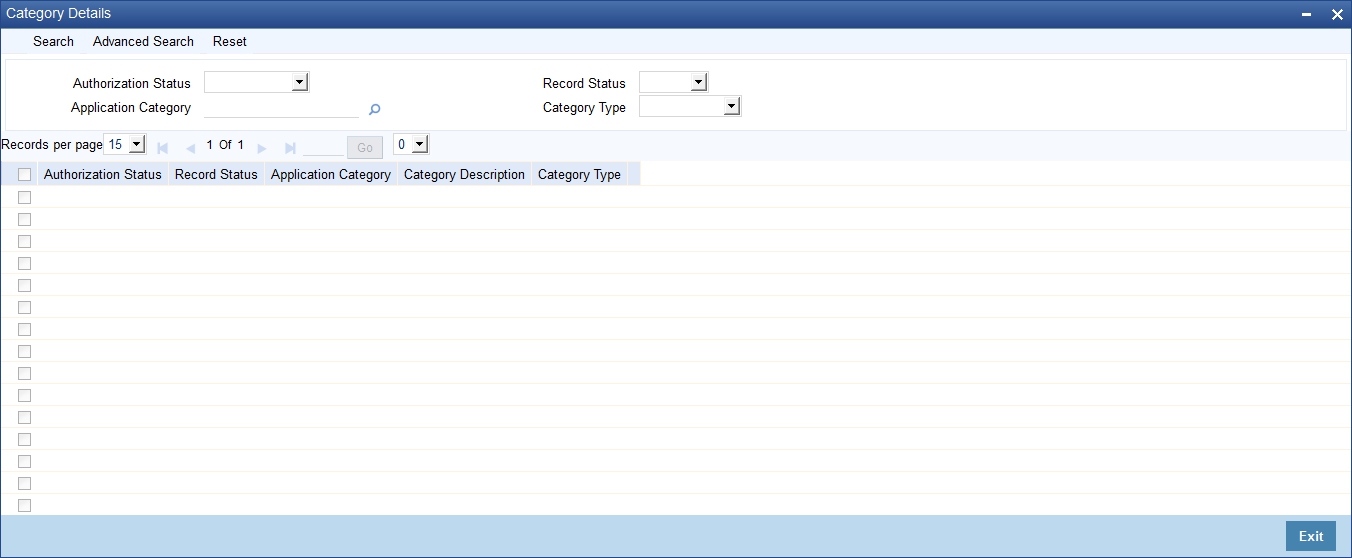Viewport: 1352px width, 558px height.
Task: Sort by Category Type column header
Action: tap(579, 175)
